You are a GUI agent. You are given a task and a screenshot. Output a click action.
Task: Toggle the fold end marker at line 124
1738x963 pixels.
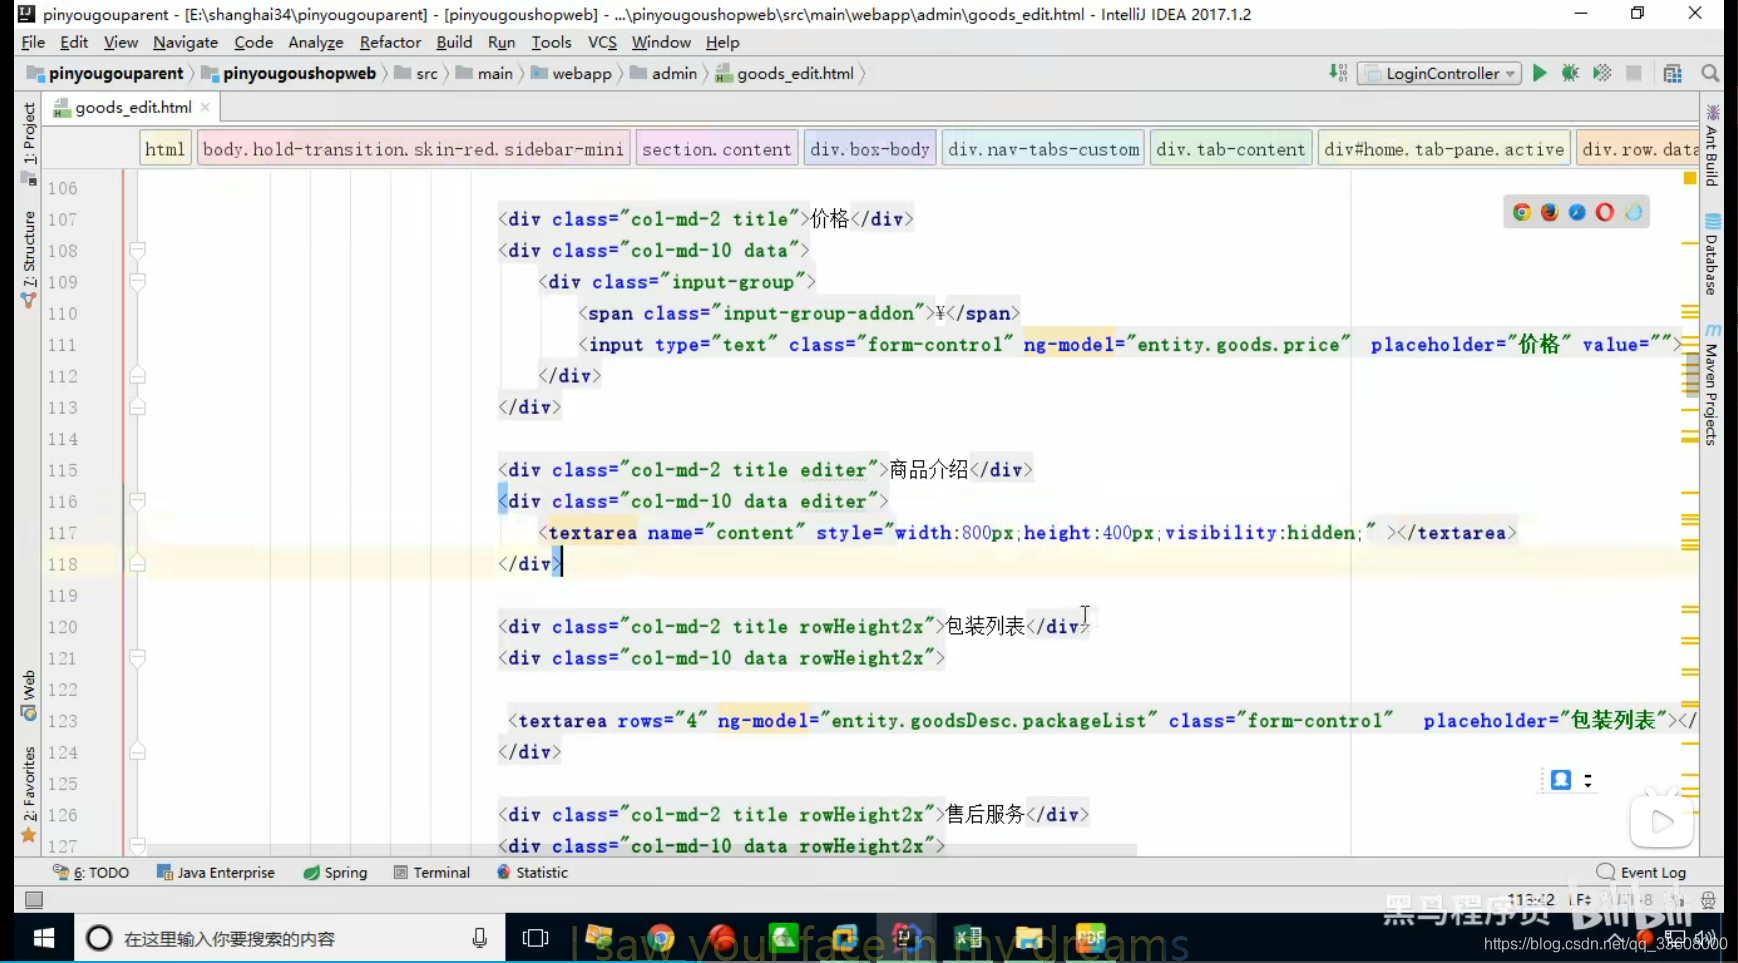pyautogui.click(x=138, y=752)
